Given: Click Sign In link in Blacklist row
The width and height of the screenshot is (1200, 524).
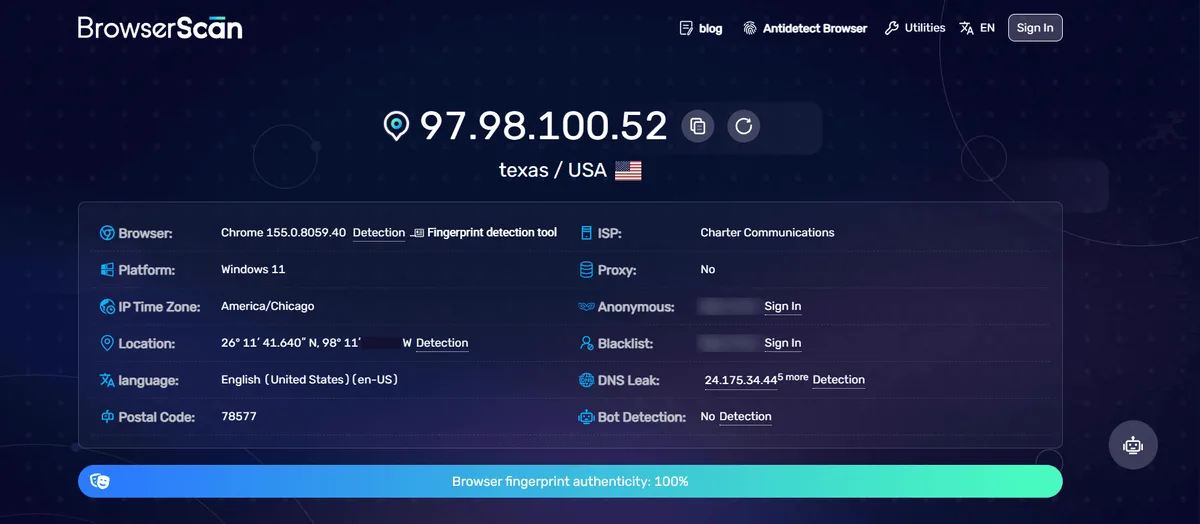Looking at the screenshot, I should coord(783,343).
